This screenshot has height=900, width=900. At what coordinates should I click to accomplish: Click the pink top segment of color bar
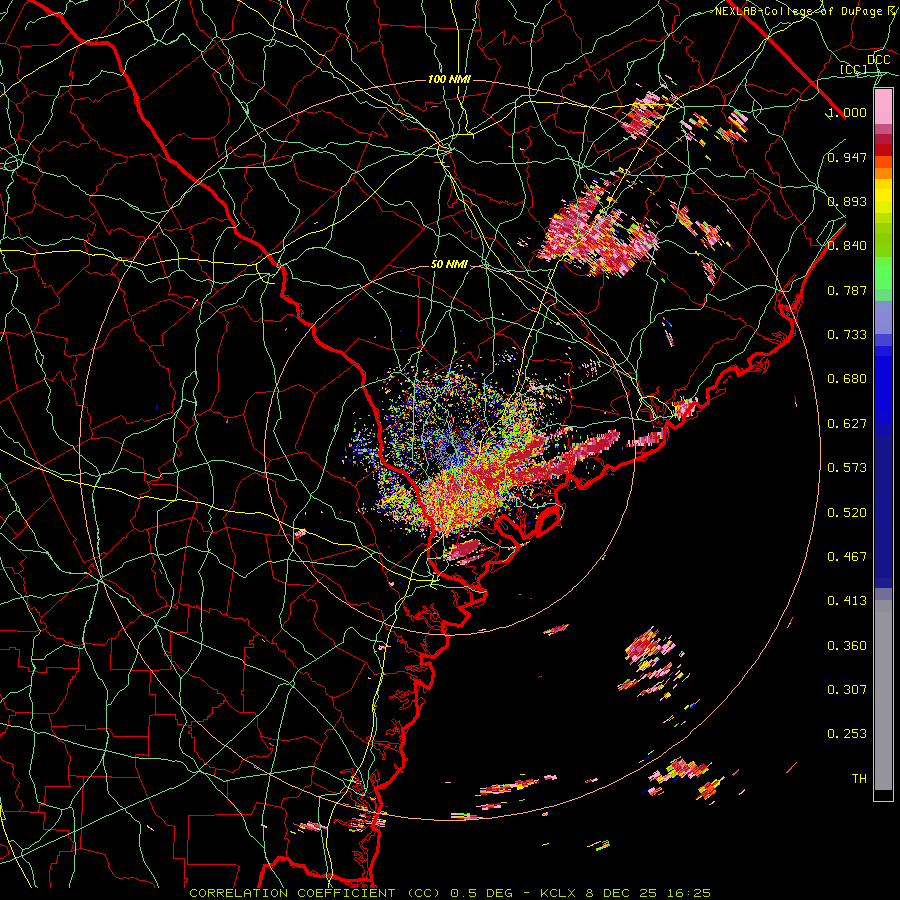(x=883, y=107)
